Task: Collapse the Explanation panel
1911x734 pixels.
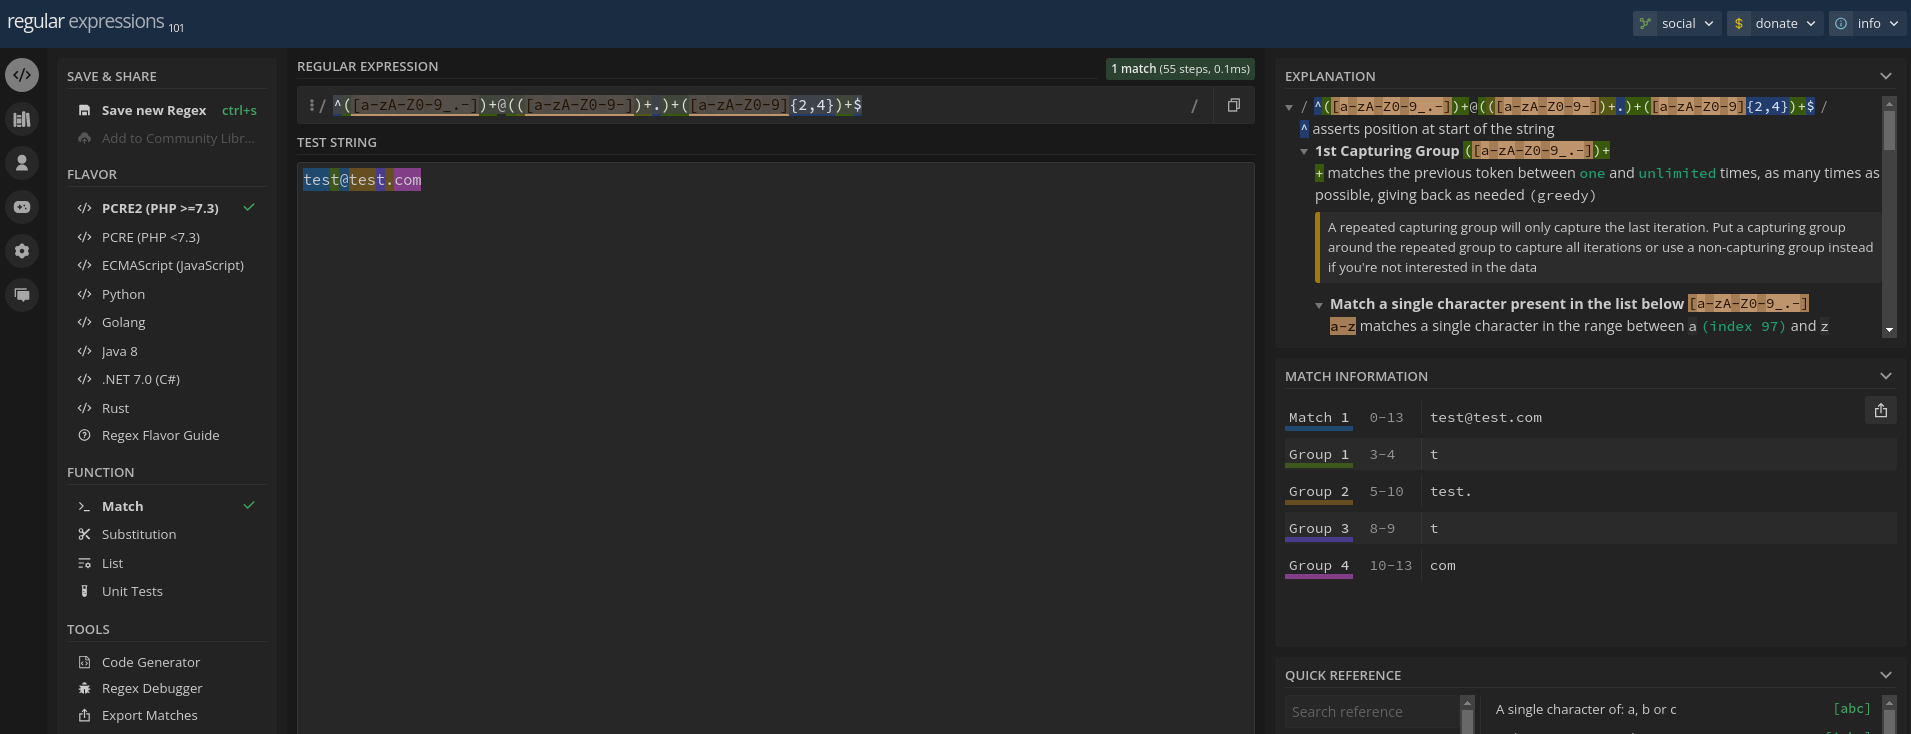Action: click(1885, 76)
